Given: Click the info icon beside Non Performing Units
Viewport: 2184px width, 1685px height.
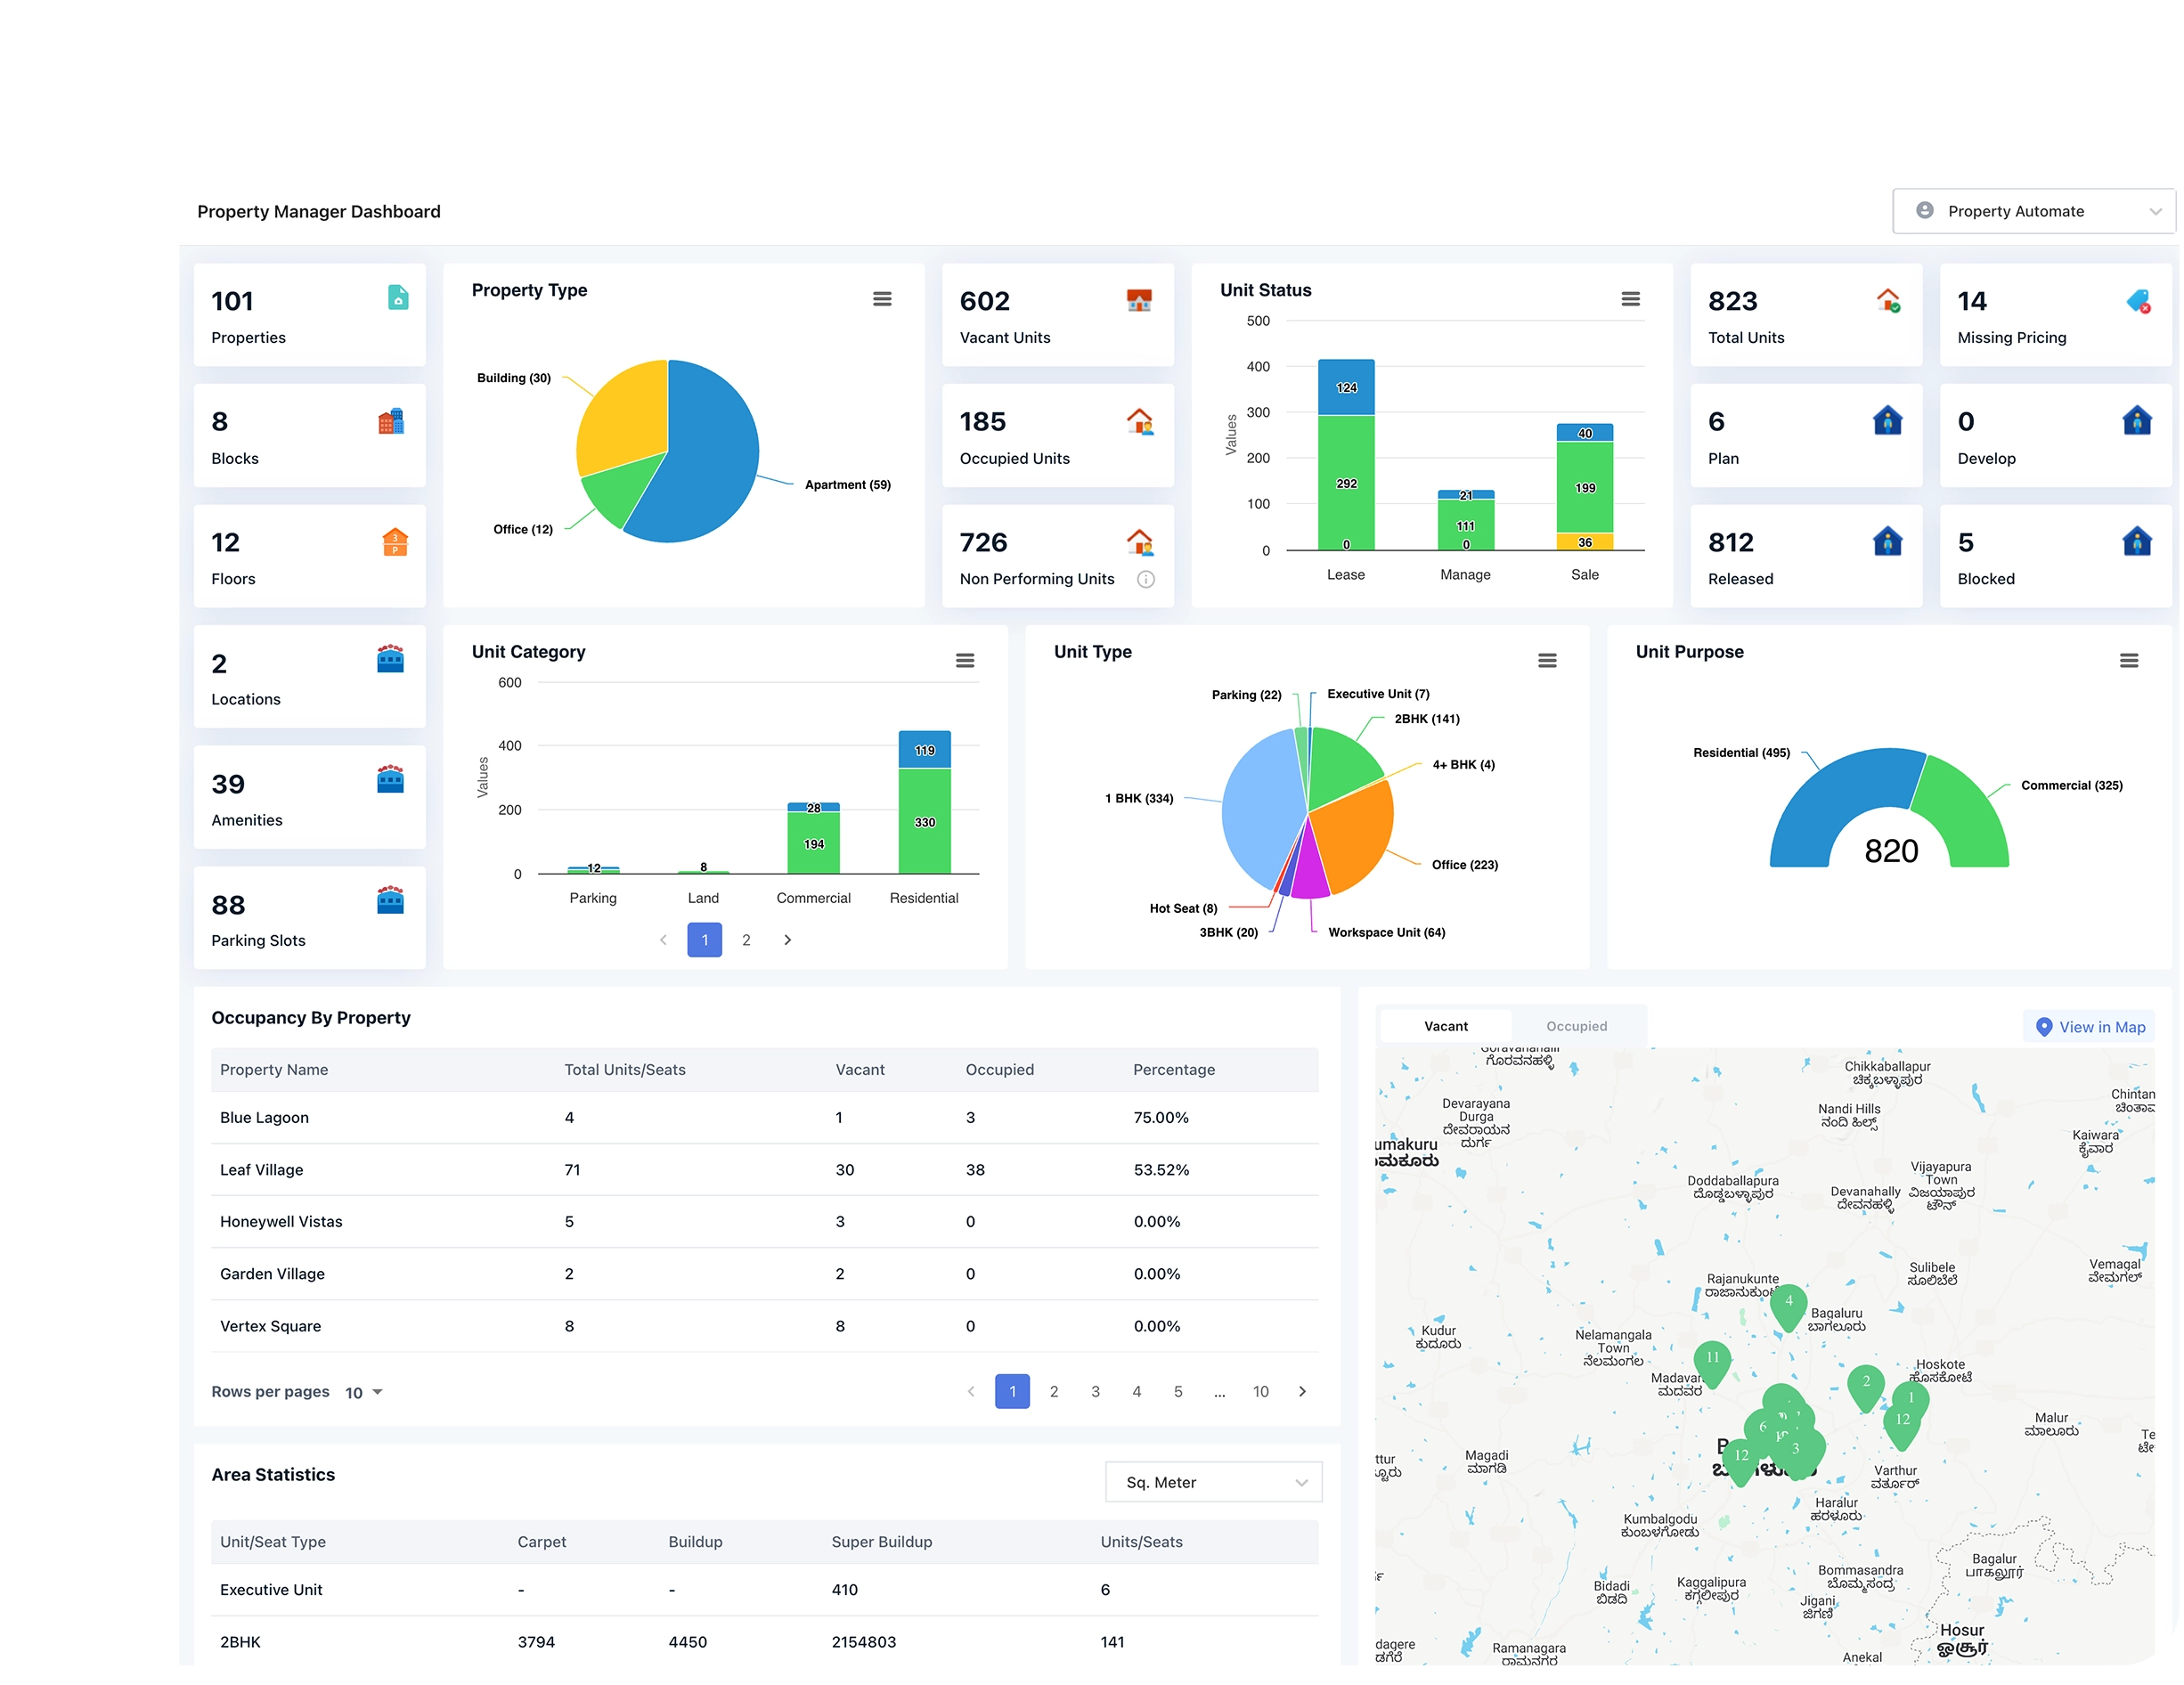Looking at the screenshot, I should [1146, 579].
